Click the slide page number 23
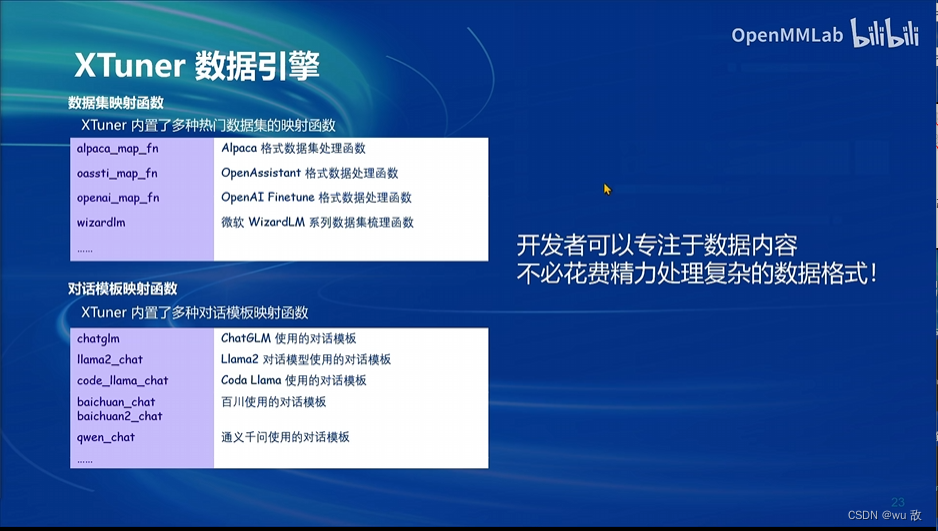Screen dimensions: 938x531 tap(898, 502)
